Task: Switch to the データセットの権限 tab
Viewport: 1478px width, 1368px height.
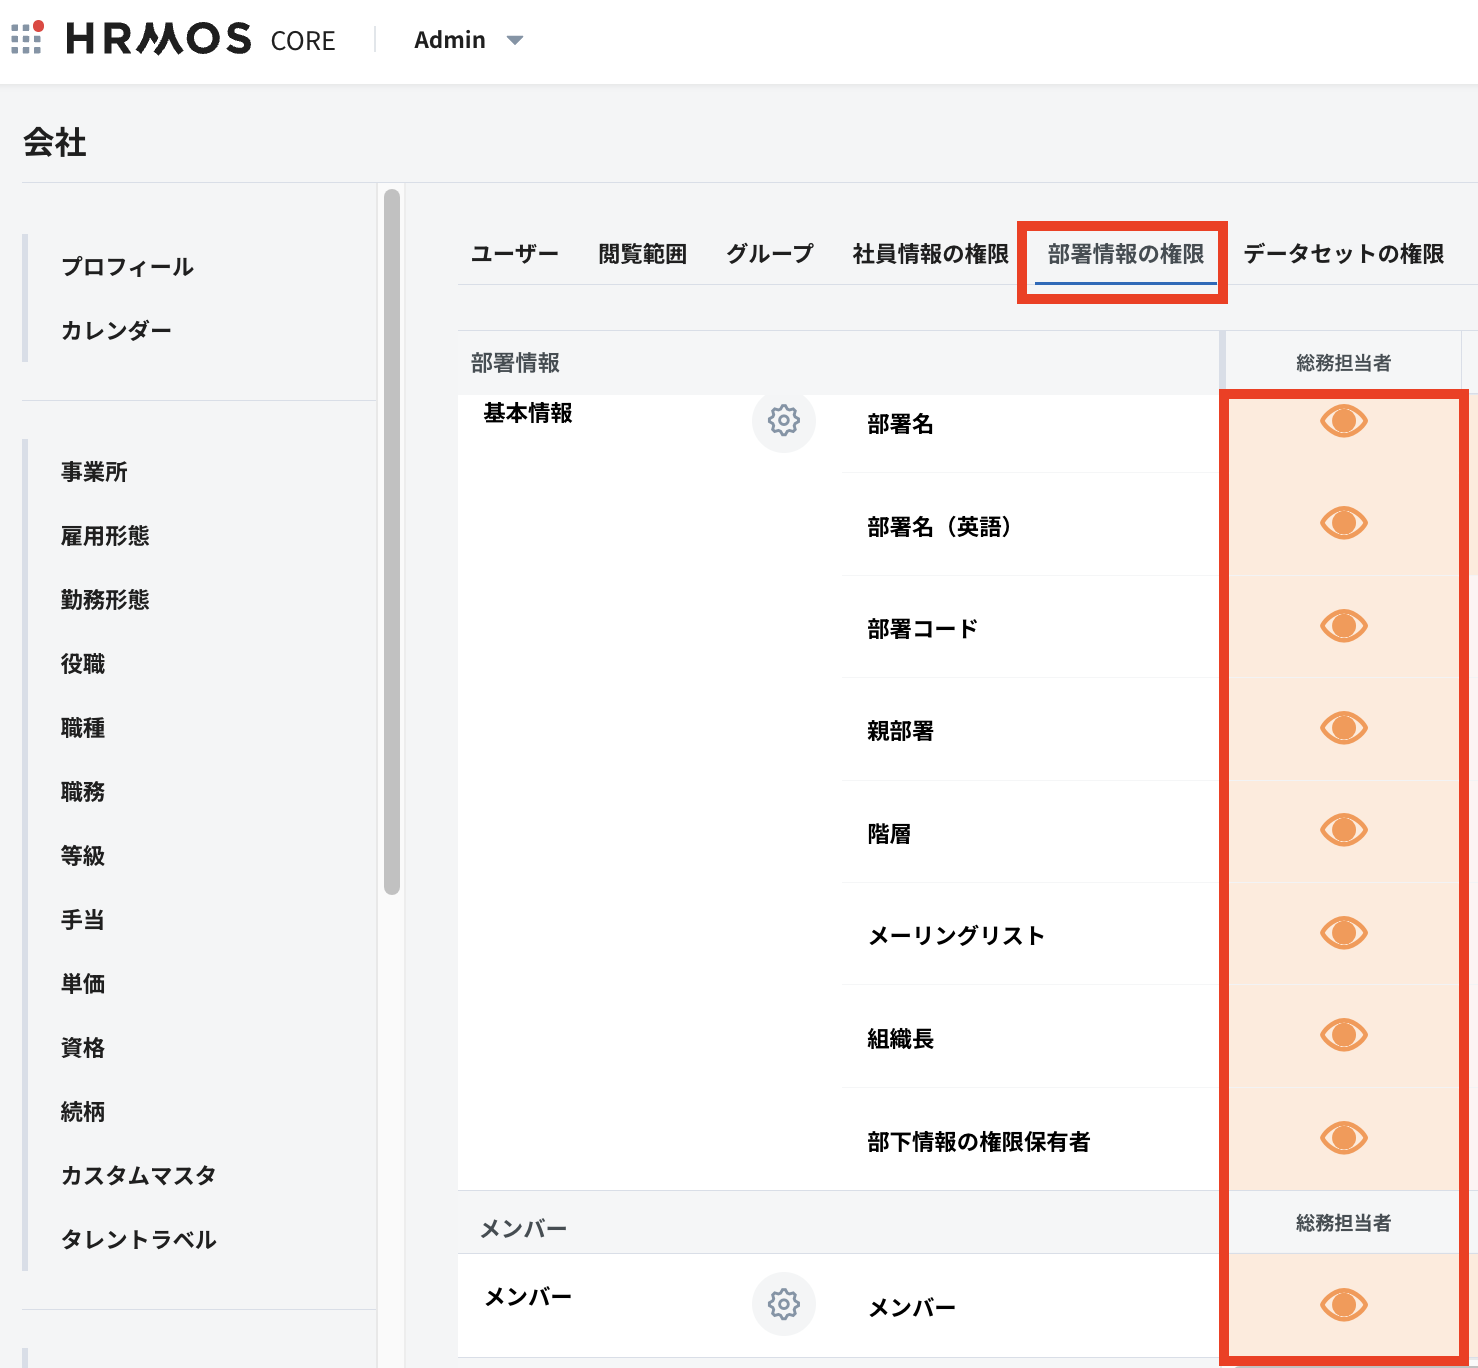Action: [x=1343, y=254]
